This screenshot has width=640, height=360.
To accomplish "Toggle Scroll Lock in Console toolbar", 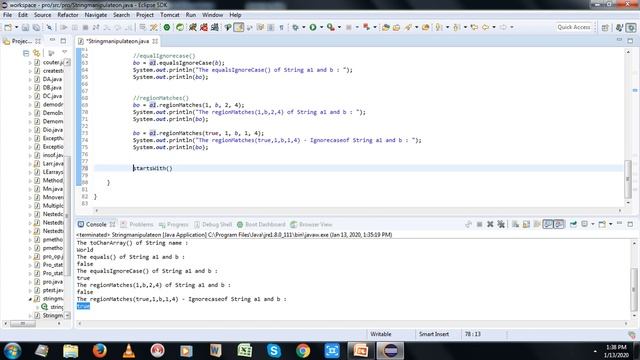I will click(x=526, y=224).
